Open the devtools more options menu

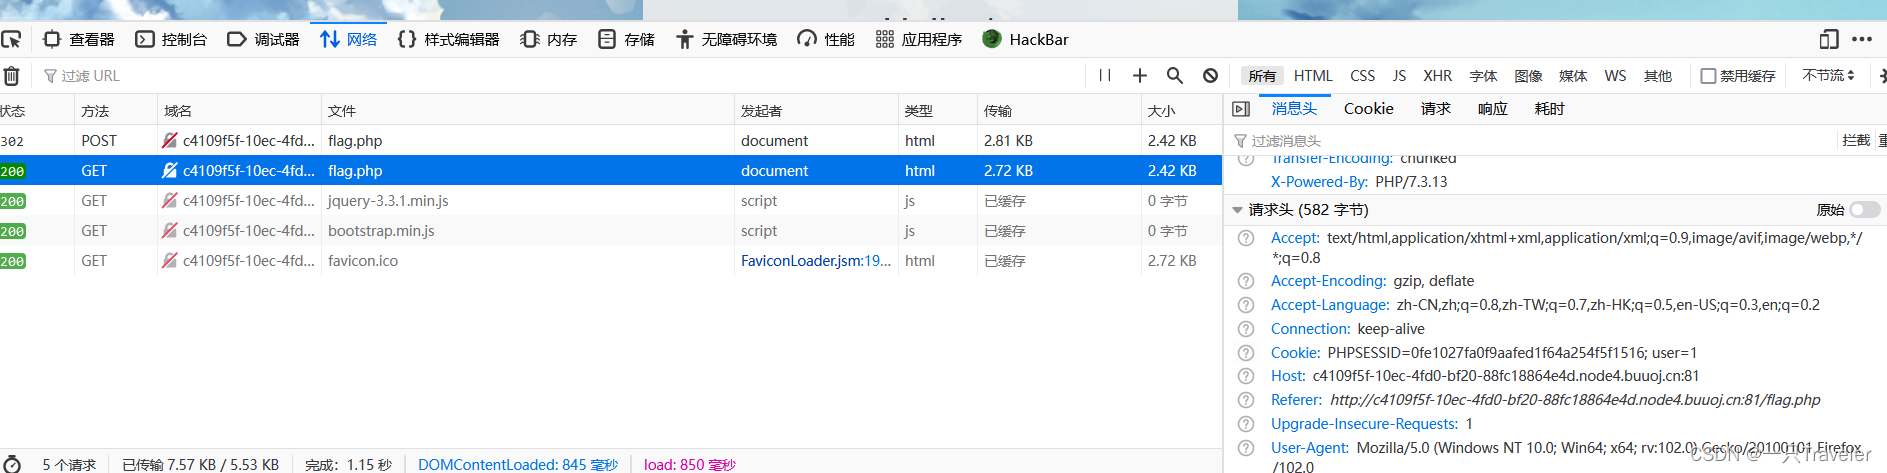pyautogui.click(x=1862, y=39)
